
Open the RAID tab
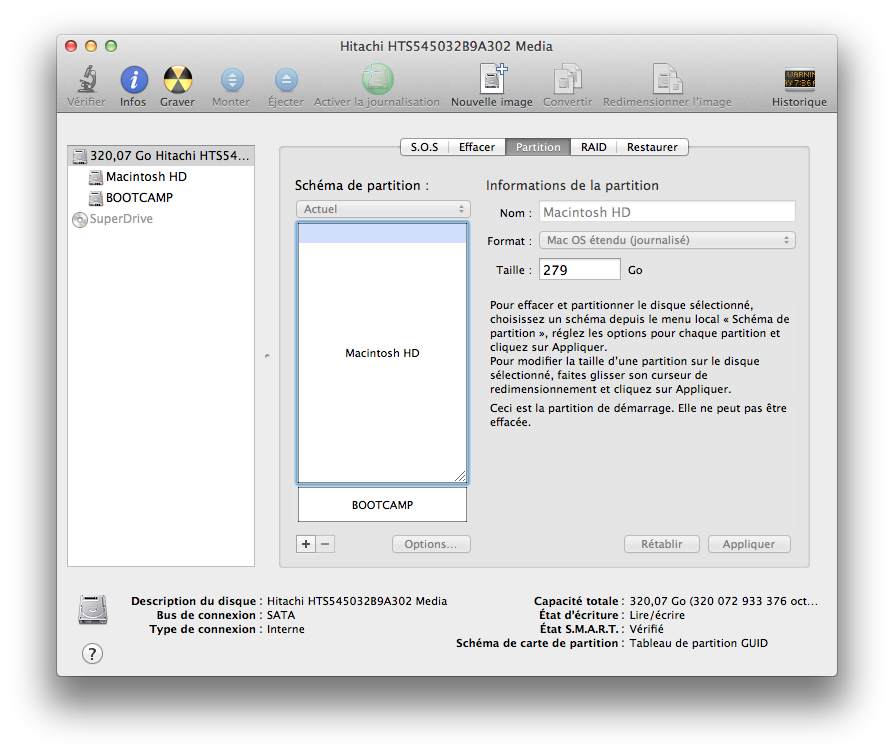coord(593,147)
